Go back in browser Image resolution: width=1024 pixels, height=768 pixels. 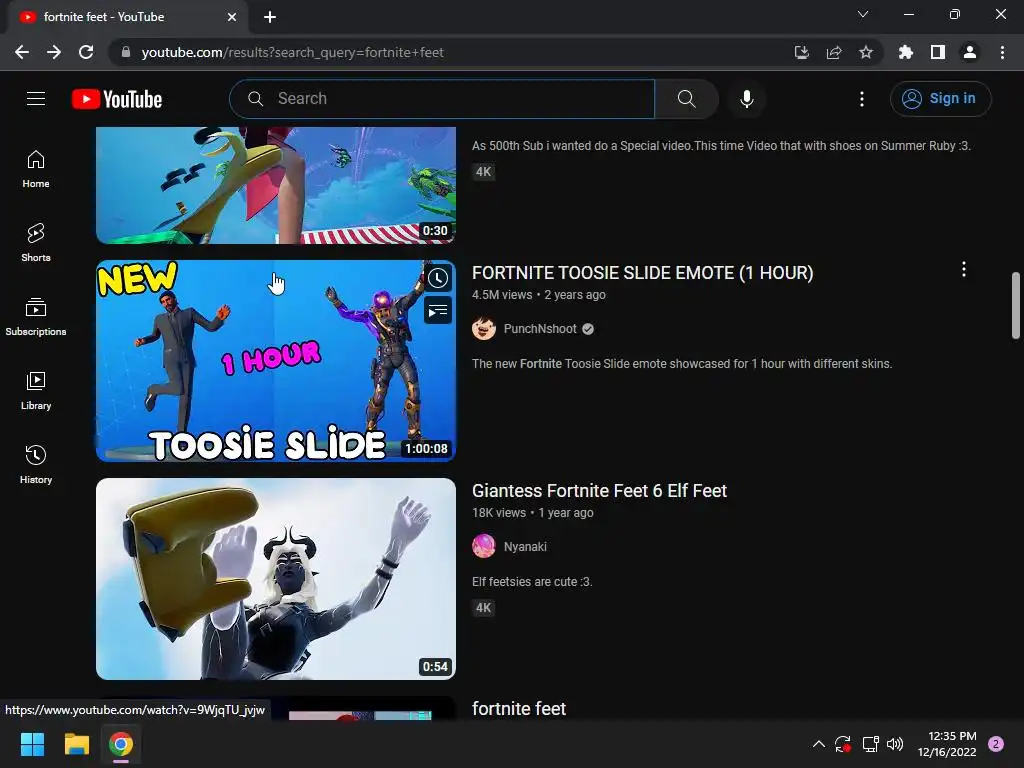[22, 52]
